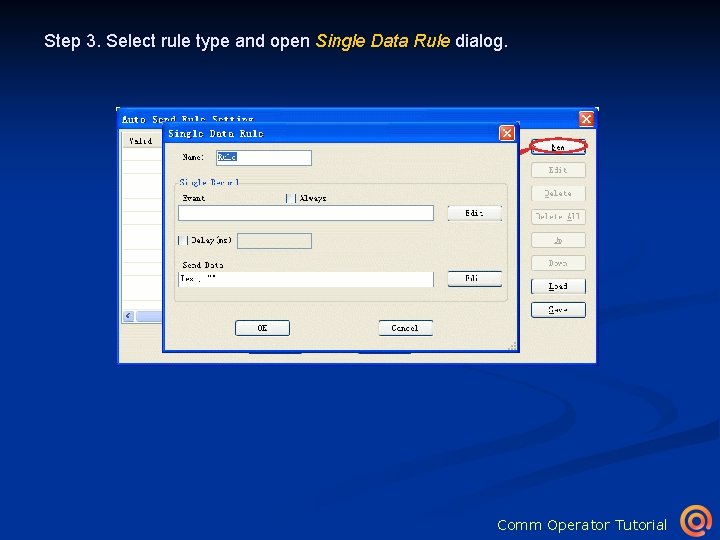Confirm the rule with OK
The height and width of the screenshot is (540, 720).
(262, 328)
